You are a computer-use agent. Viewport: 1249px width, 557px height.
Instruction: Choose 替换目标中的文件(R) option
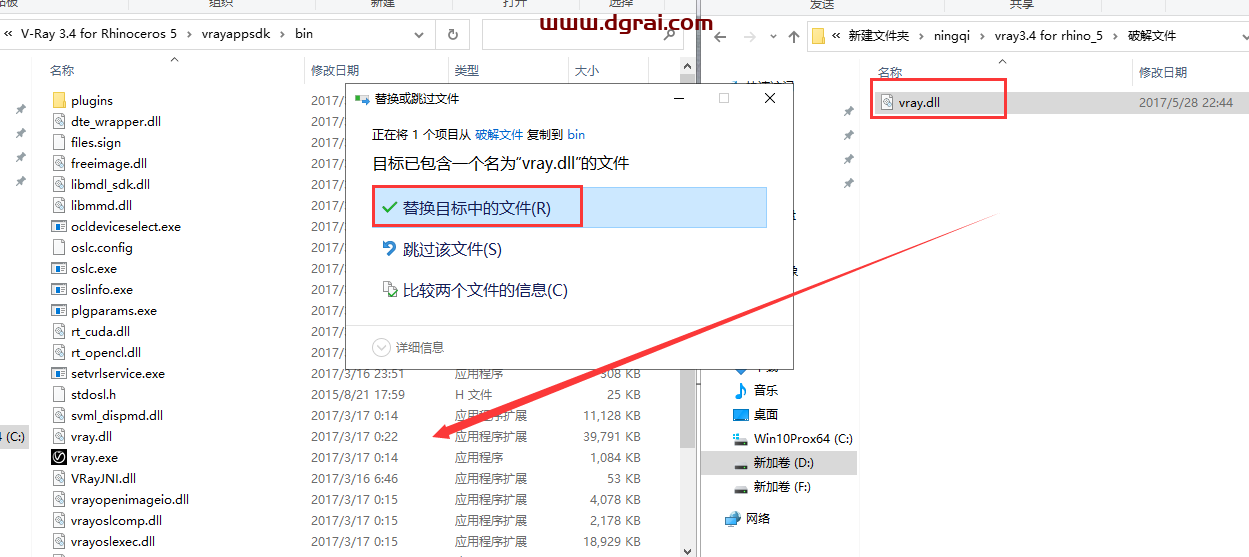[x=476, y=208]
